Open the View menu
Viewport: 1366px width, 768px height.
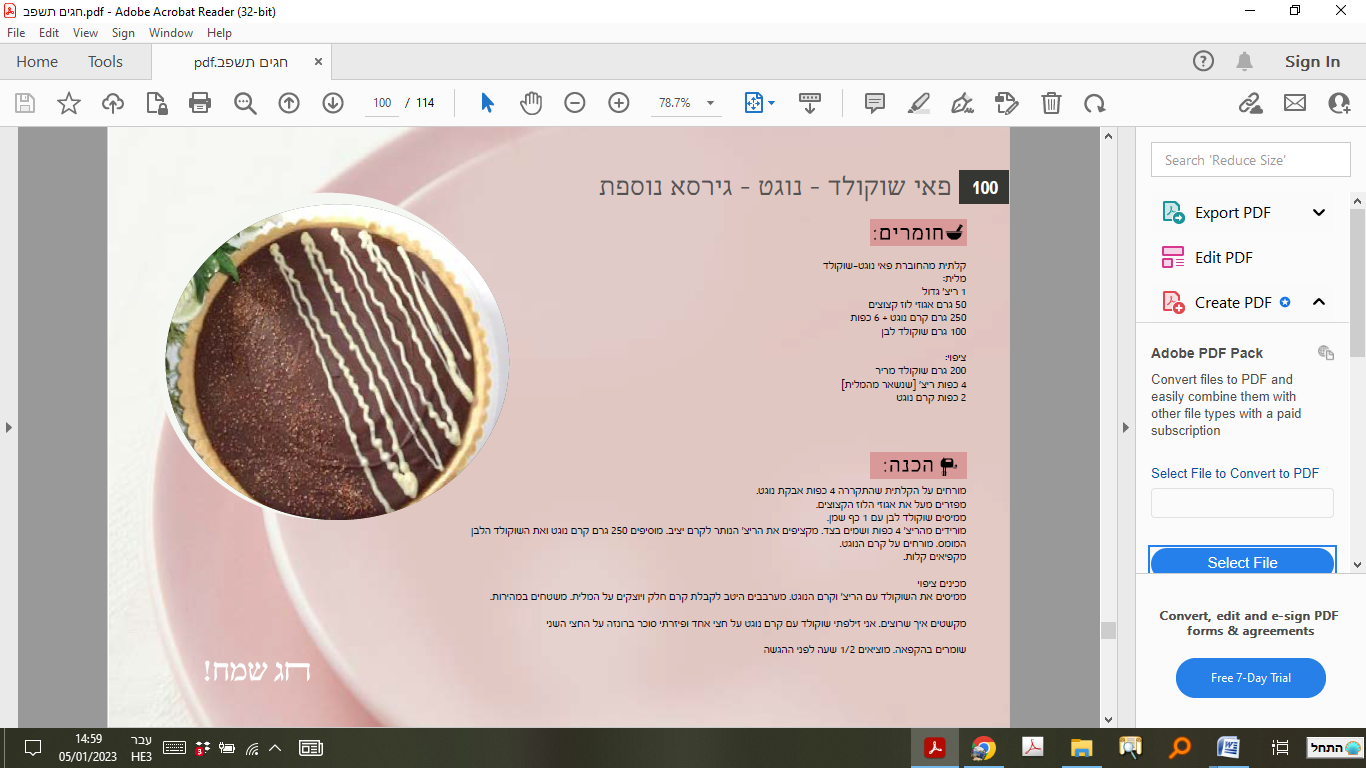tap(85, 33)
